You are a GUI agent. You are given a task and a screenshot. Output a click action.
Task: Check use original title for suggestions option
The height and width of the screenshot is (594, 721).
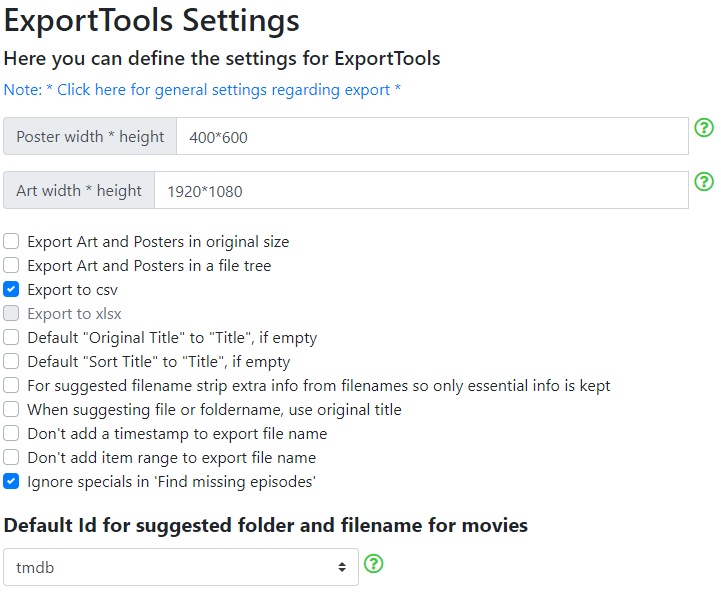point(11,409)
